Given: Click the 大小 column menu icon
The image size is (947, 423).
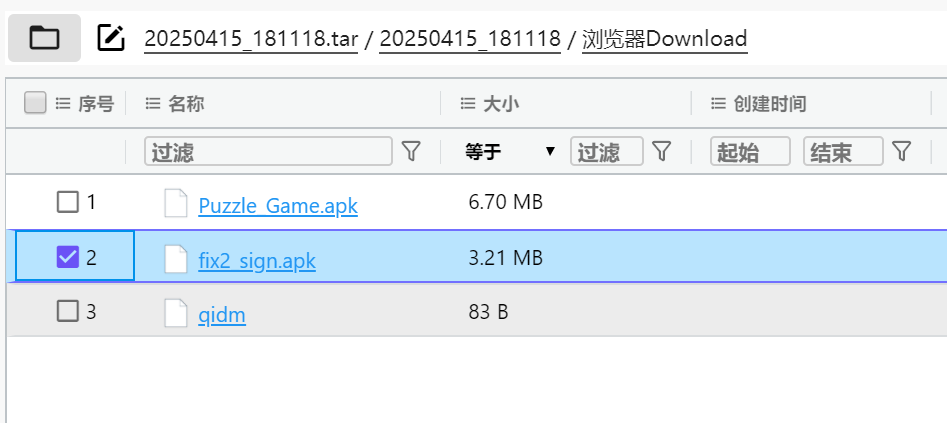Looking at the screenshot, I should click(467, 103).
